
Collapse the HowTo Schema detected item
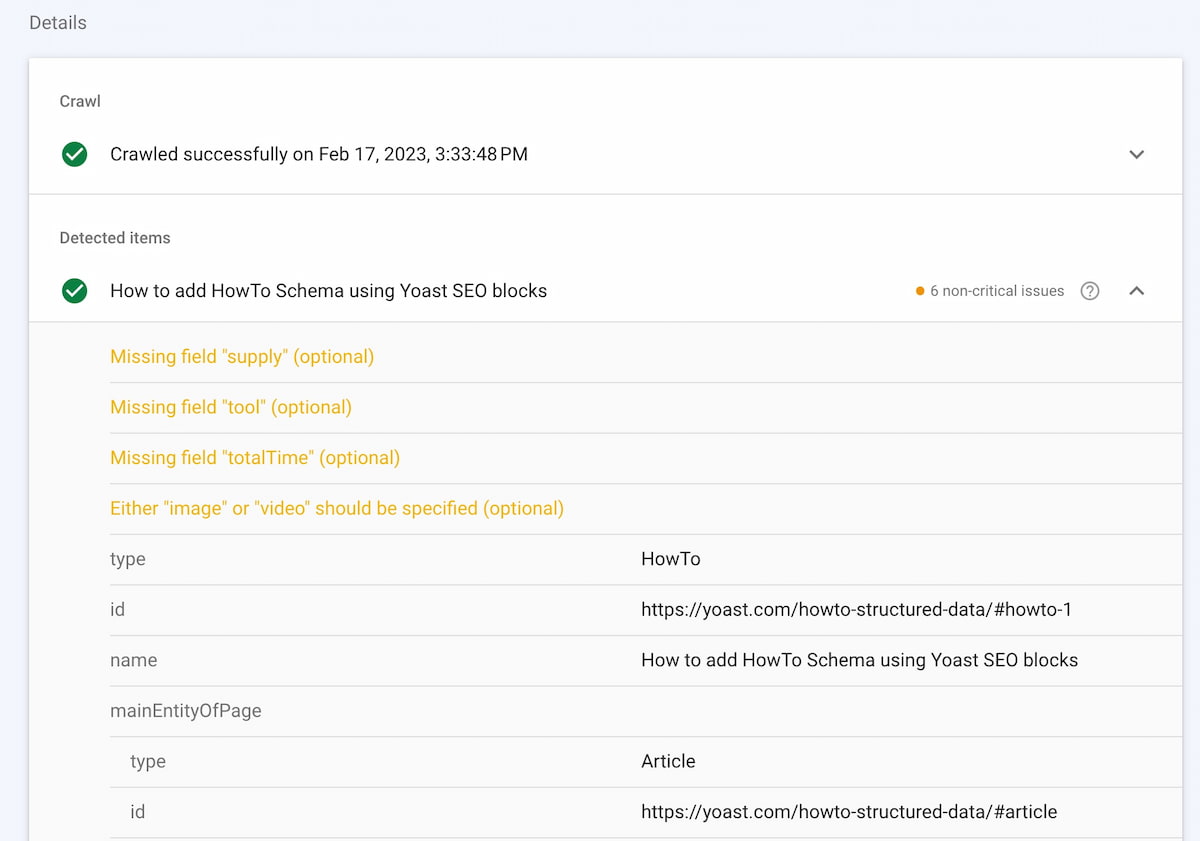[1136, 290]
